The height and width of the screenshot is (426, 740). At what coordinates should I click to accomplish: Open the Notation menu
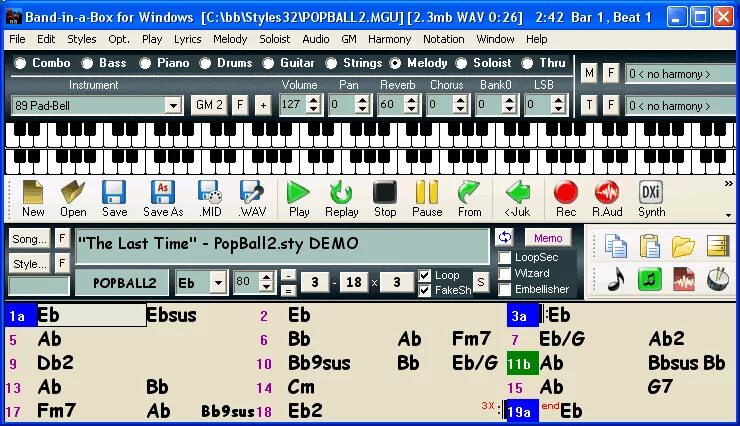[x=444, y=39]
